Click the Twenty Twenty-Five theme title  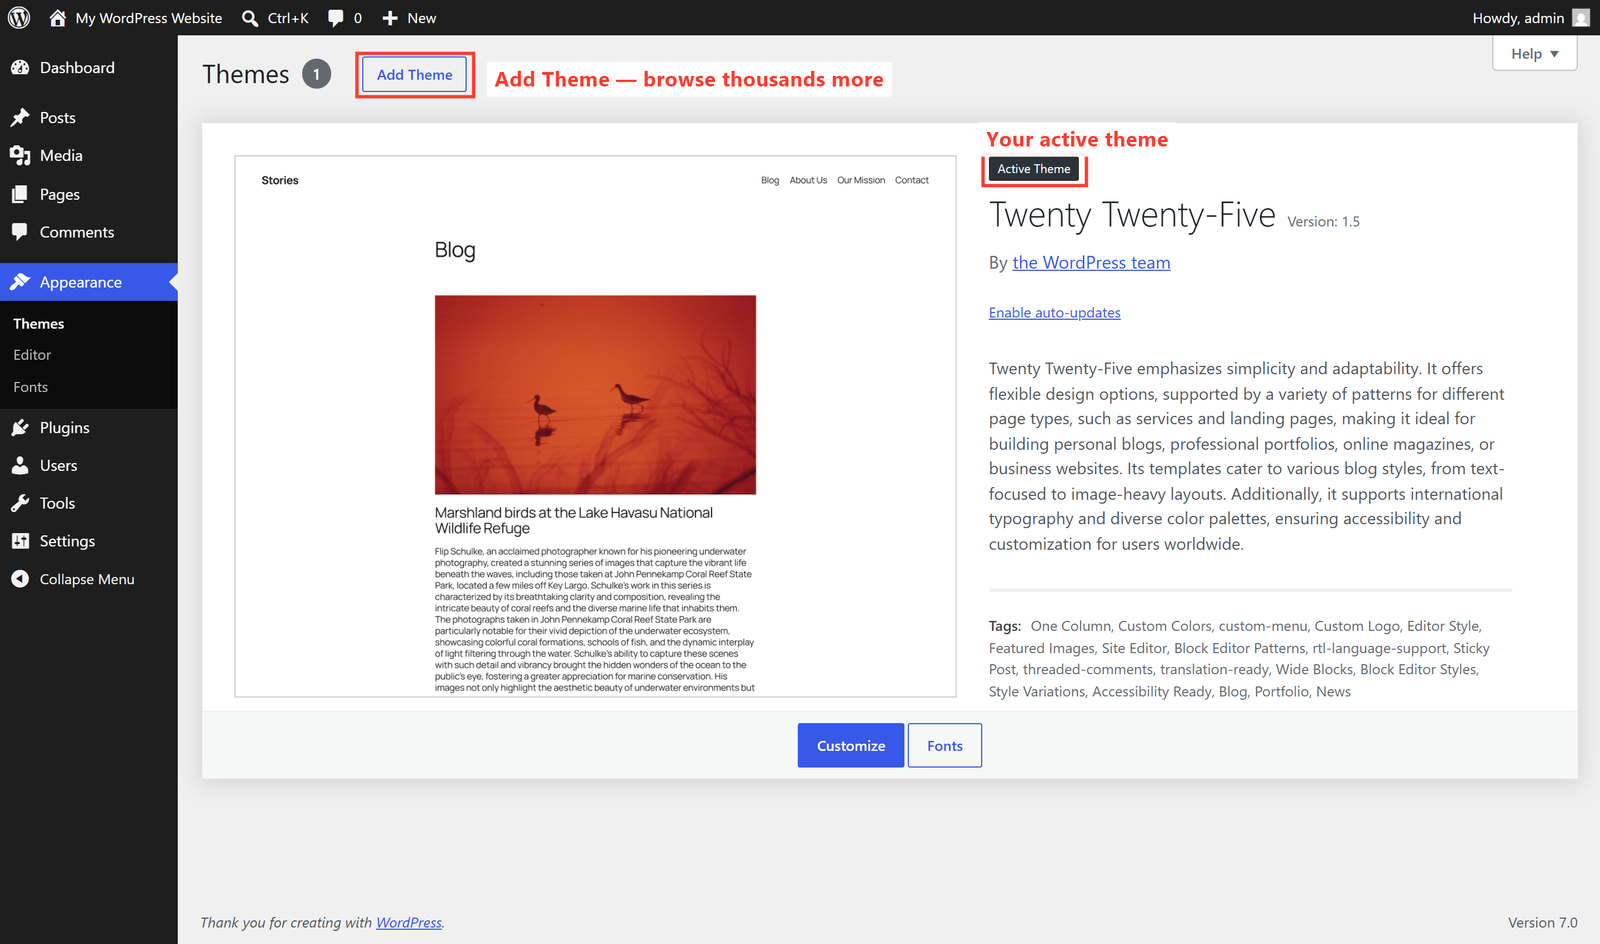[1132, 215]
